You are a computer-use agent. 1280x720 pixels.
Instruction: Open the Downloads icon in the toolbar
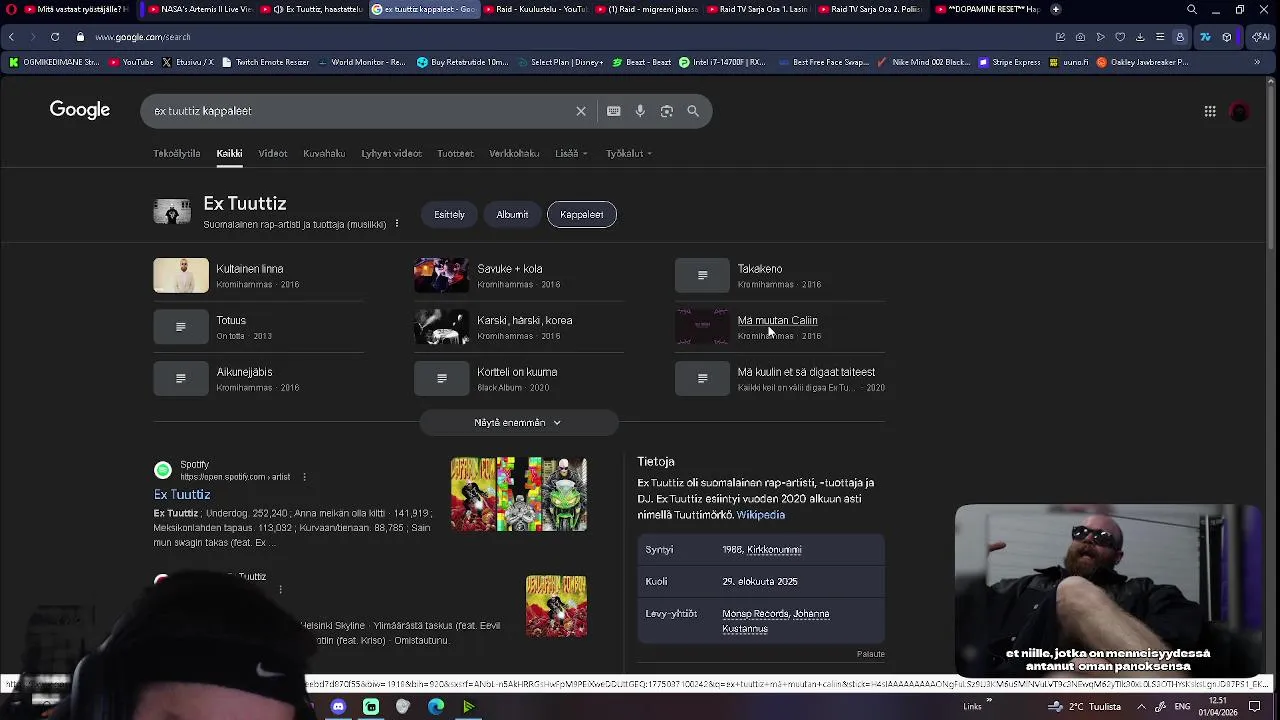point(1140,37)
